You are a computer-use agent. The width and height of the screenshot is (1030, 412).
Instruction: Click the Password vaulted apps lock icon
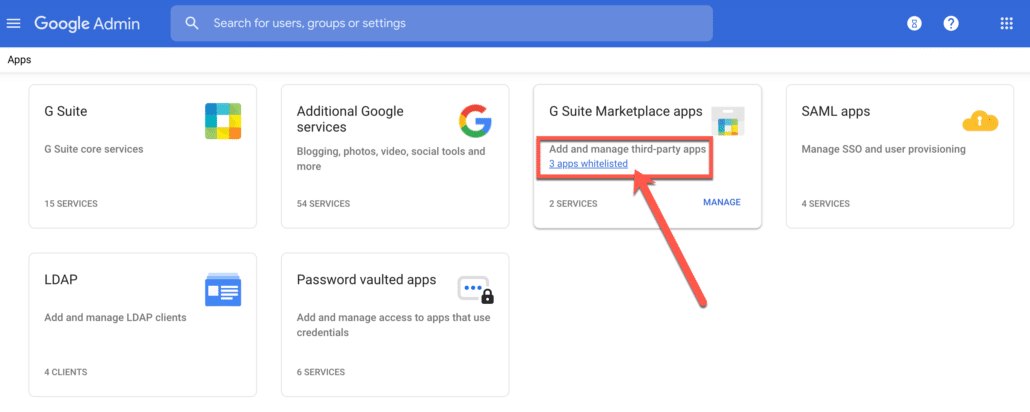point(476,290)
